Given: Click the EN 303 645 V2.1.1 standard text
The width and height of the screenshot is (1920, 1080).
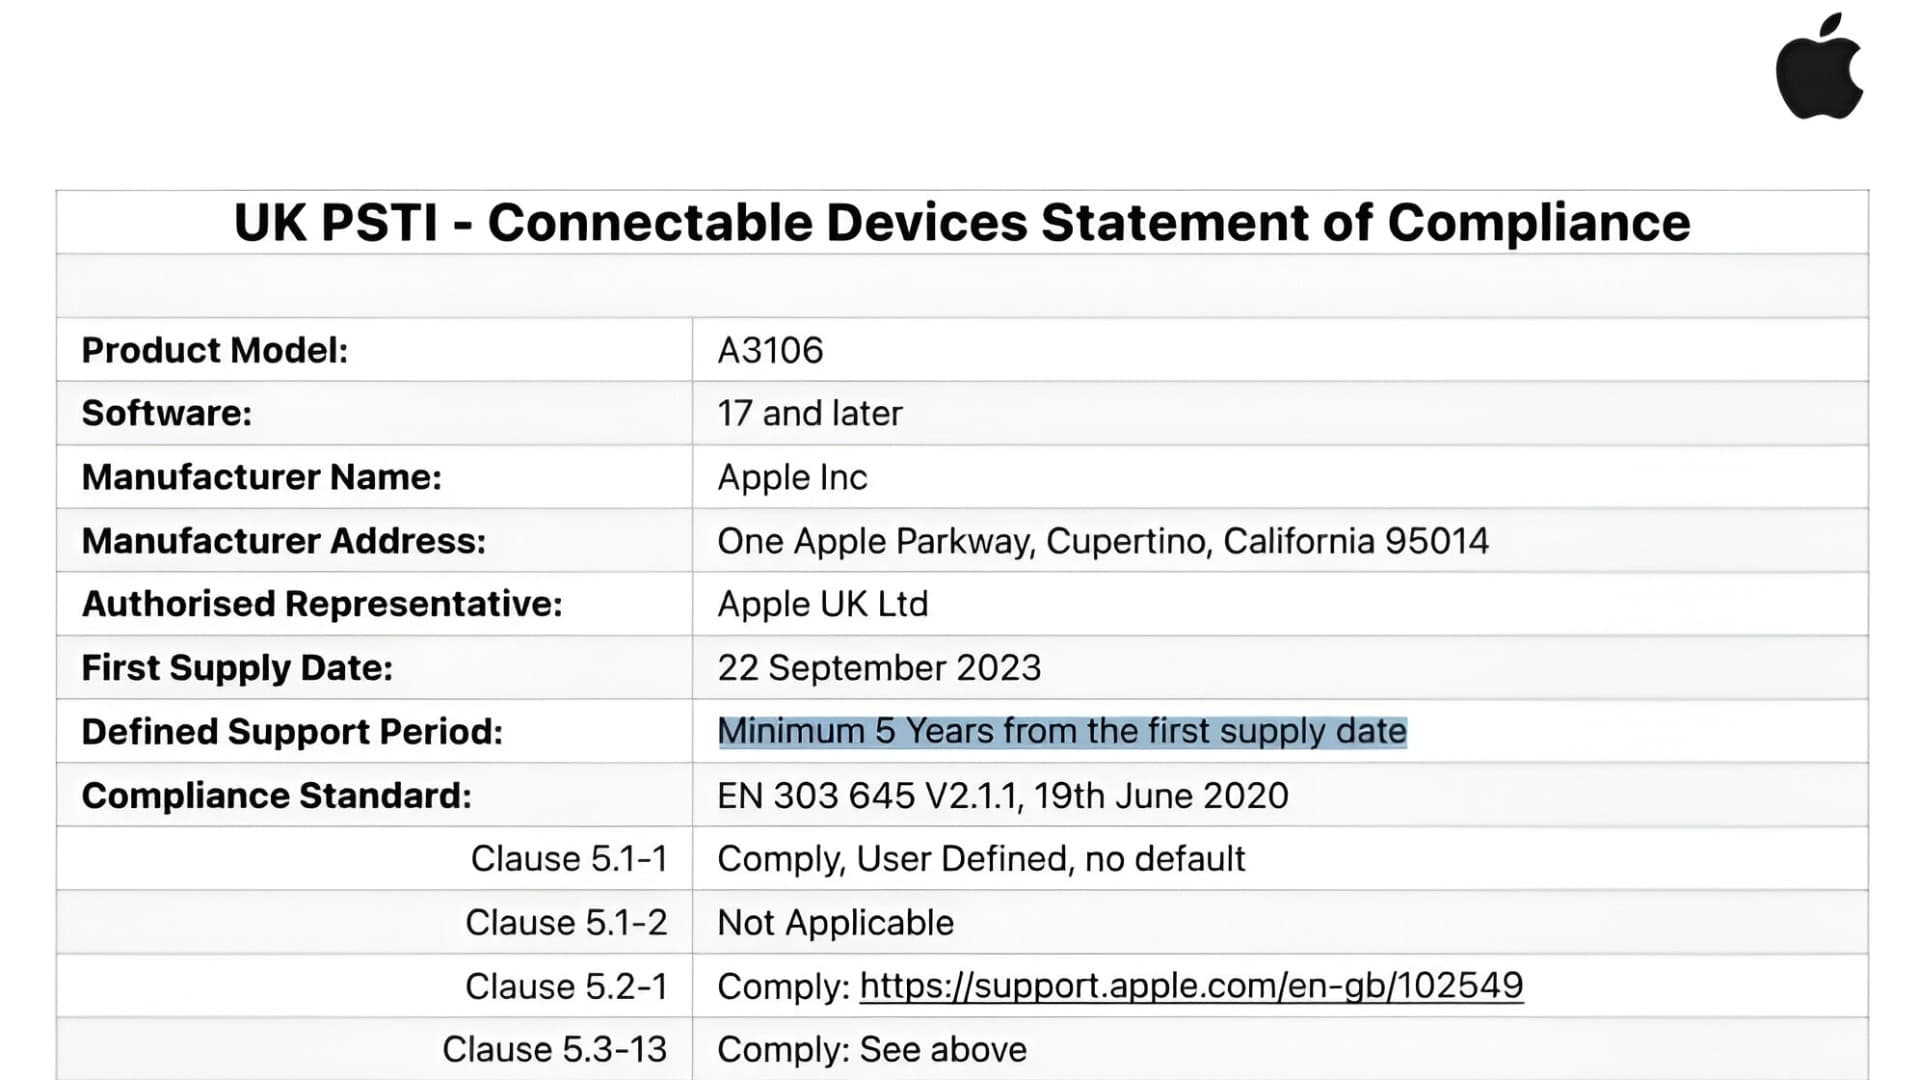Looking at the screenshot, I should click(1002, 795).
